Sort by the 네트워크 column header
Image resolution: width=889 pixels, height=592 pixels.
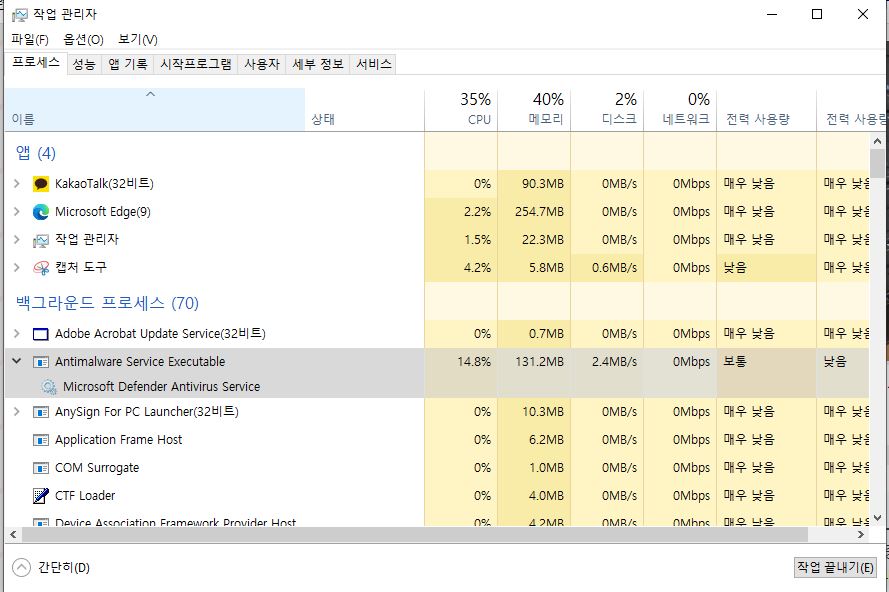(x=680, y=110)
